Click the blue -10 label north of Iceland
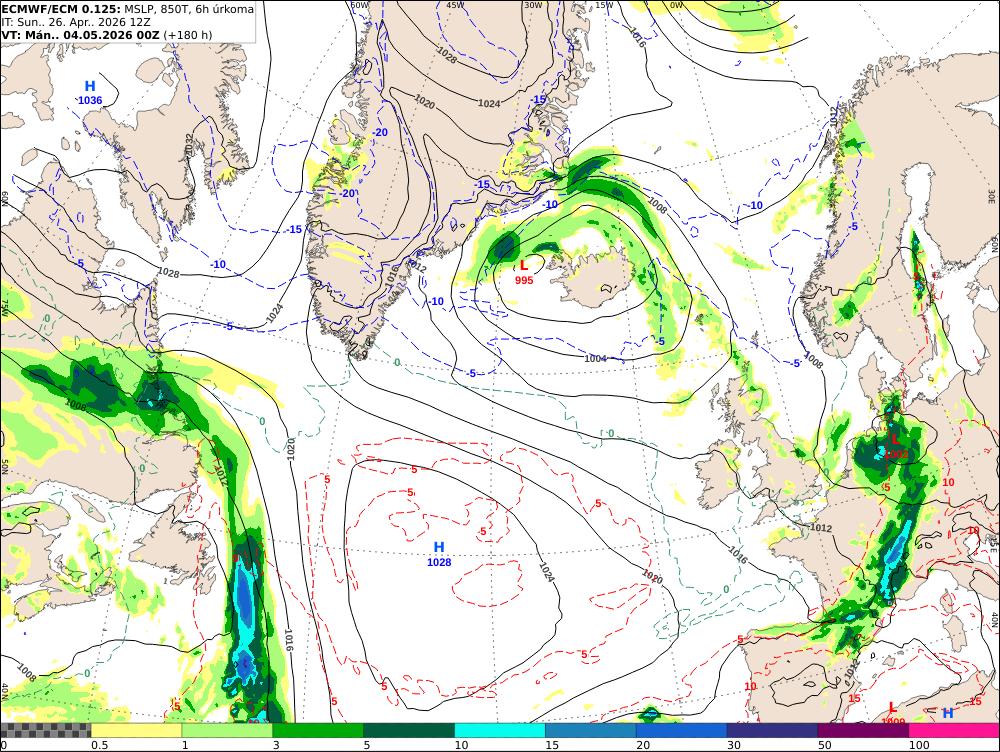The height and width of the screenshot is (752, 1000). click(x=550, y=205)
